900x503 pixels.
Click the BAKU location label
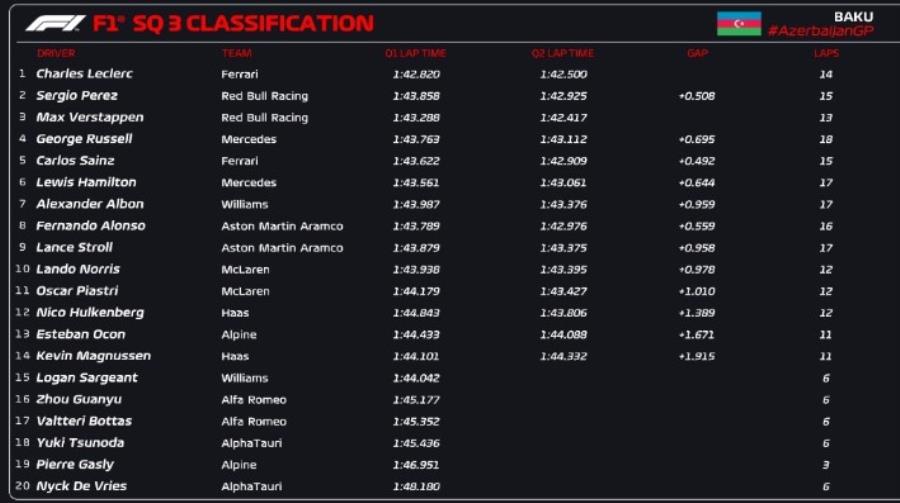coord(853,17)
